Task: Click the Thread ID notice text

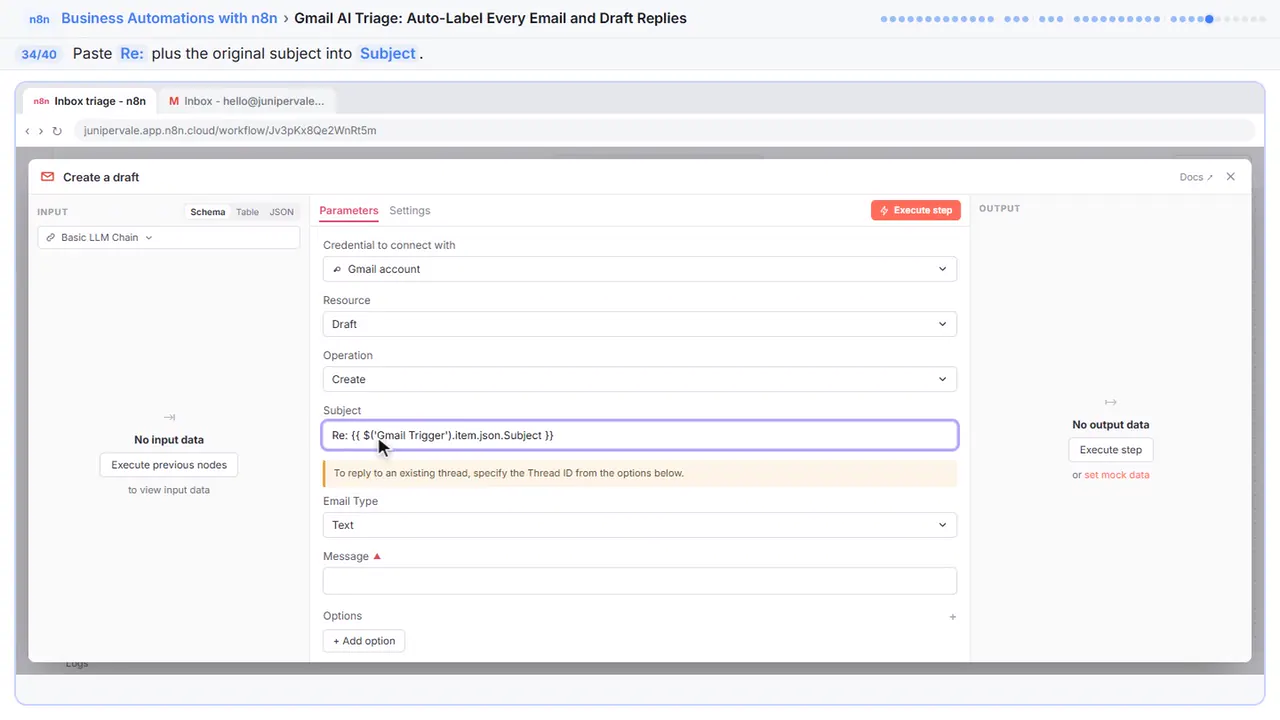Action: tap(509, 473)
